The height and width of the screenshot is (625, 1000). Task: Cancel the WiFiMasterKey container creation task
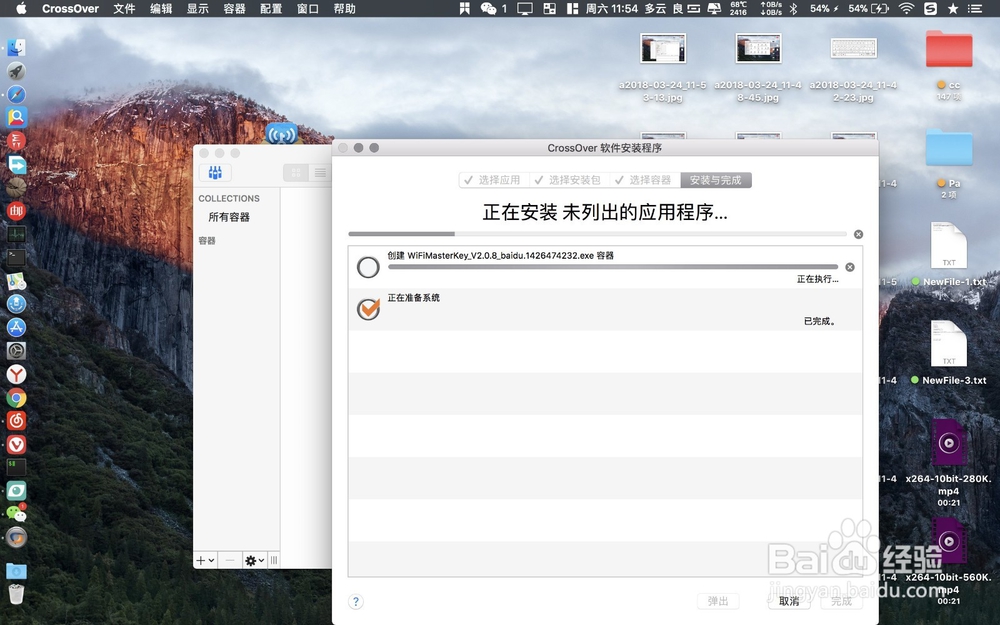tap(849, 267)
